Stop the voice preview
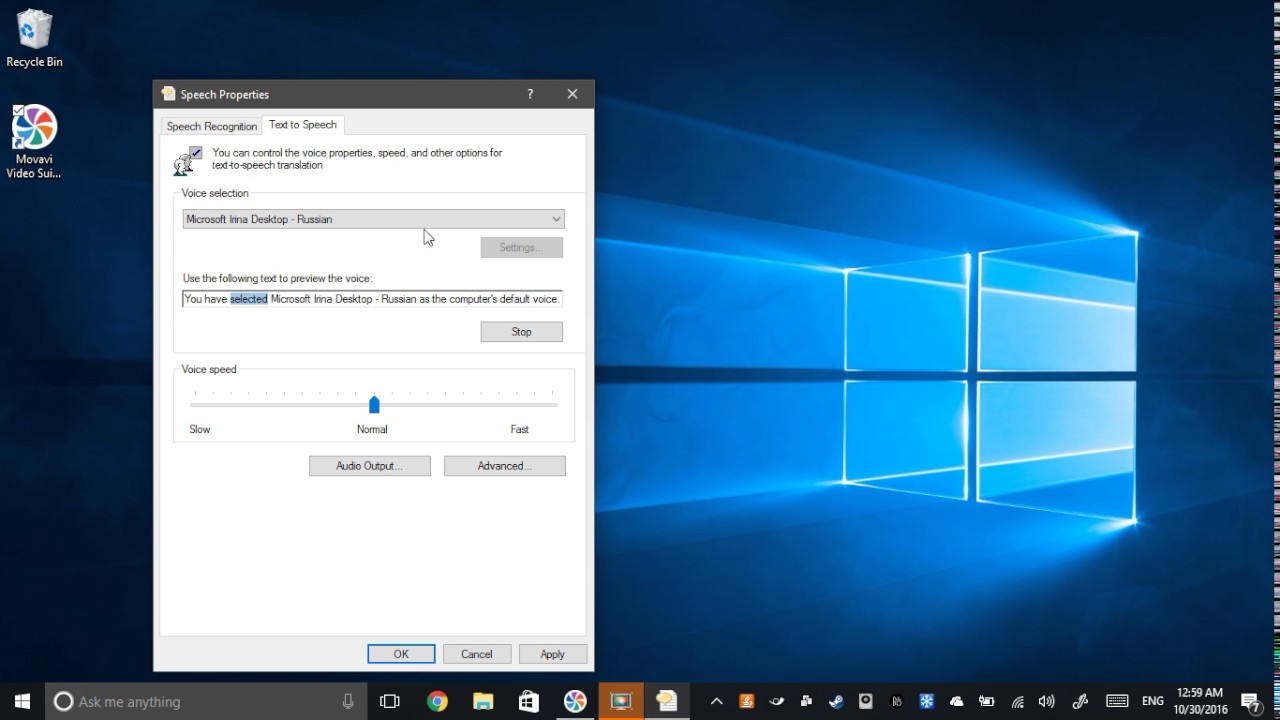The height and width of the screenshot is (720, 1280). click(x=521, y=332)
